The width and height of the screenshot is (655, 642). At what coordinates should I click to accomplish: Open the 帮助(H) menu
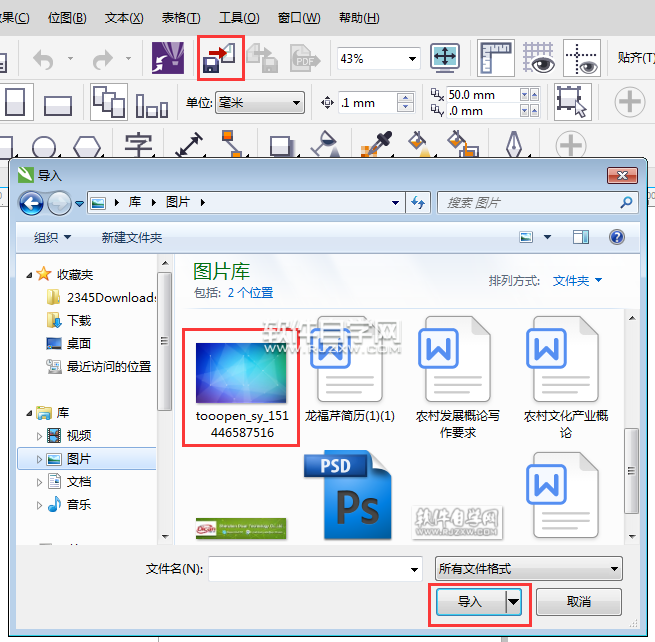click(359, 18)
